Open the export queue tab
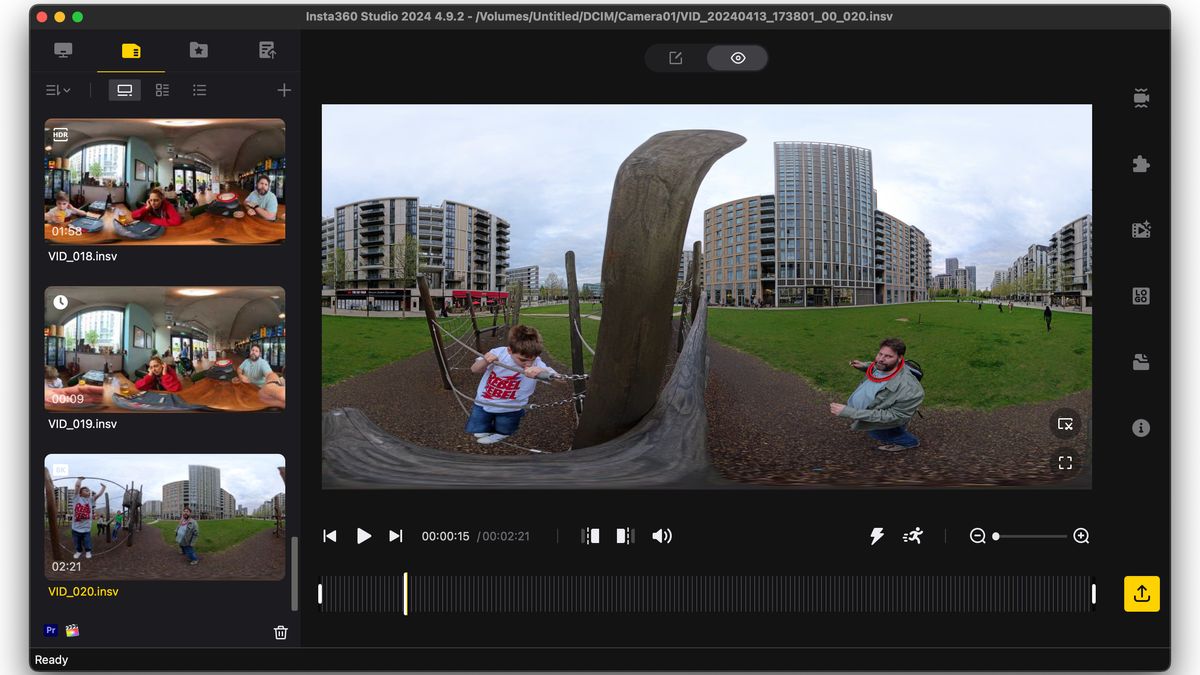 tap(267, 50)
